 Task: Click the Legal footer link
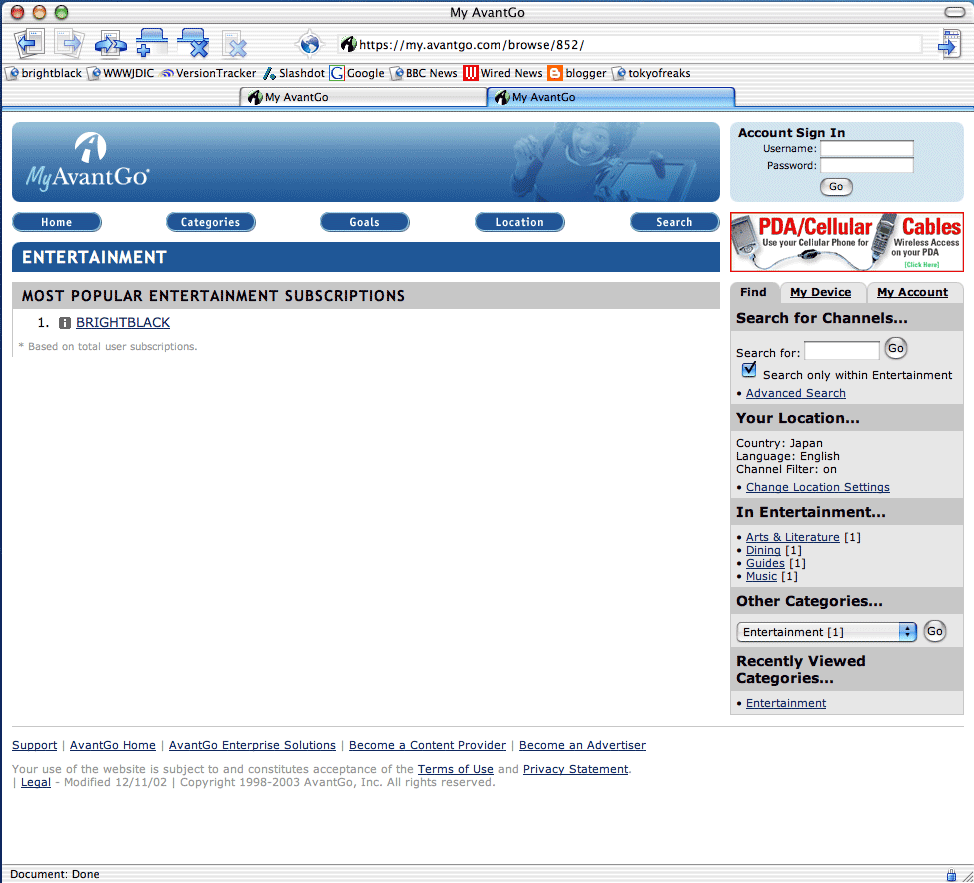(x=36, y=782)
